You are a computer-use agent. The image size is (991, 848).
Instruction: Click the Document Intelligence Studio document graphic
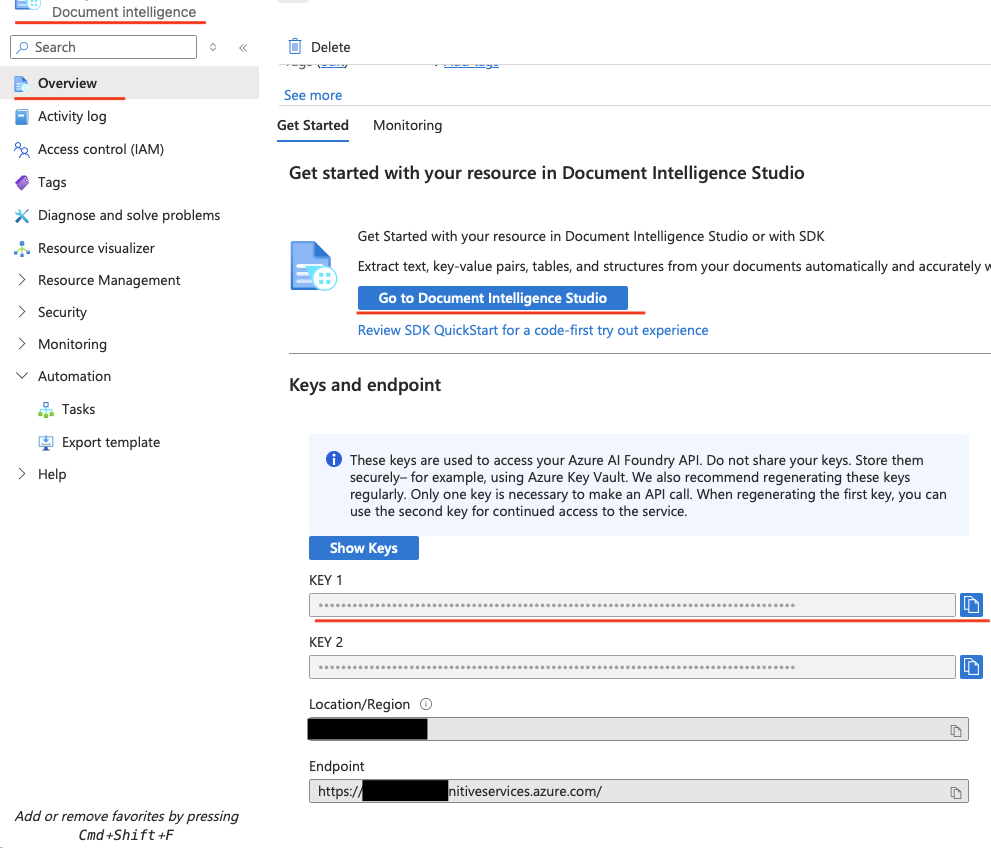[x=313, y=266]
